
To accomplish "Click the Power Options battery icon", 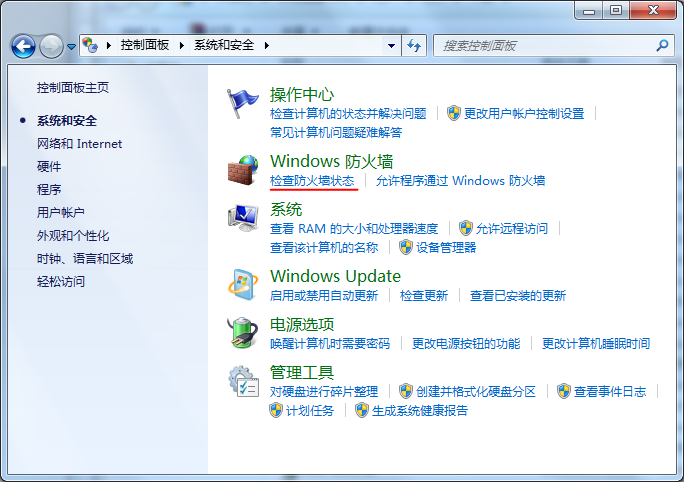I will [243, 333].
